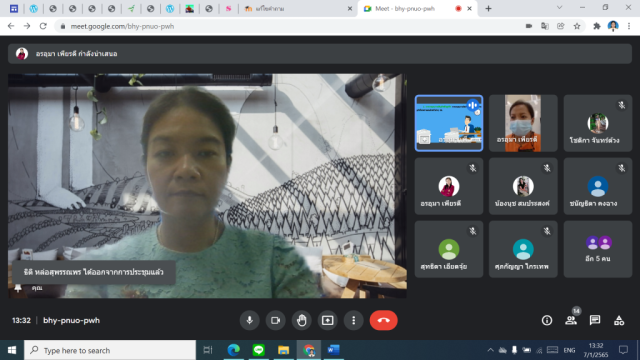Open Chrome extensions puzzle icon
The image size is (640, 360).
[x=597, y=26]
